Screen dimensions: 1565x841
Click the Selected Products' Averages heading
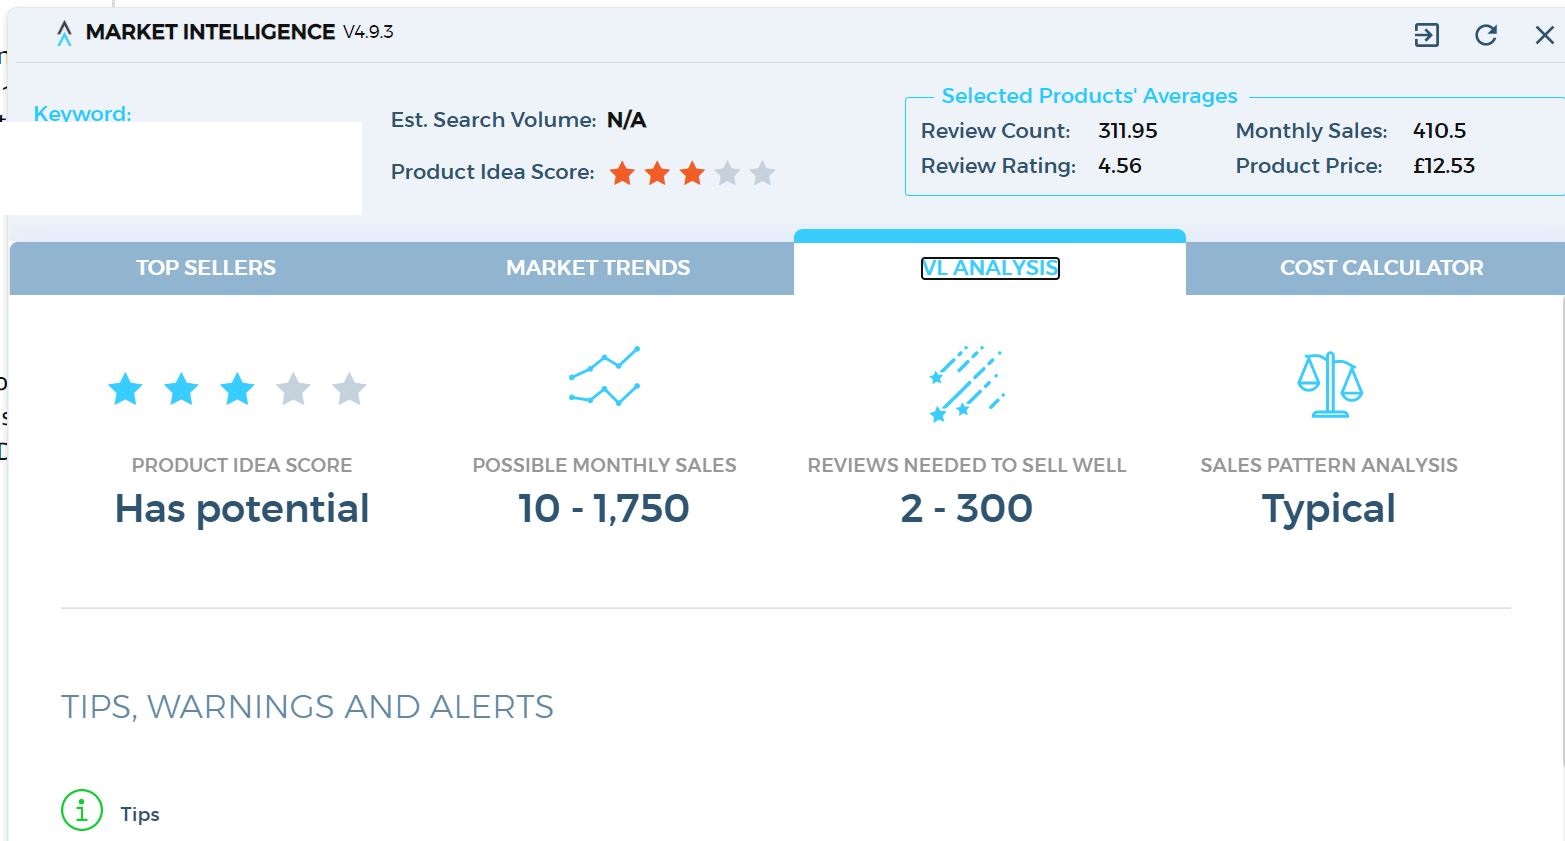[1089, 96]
